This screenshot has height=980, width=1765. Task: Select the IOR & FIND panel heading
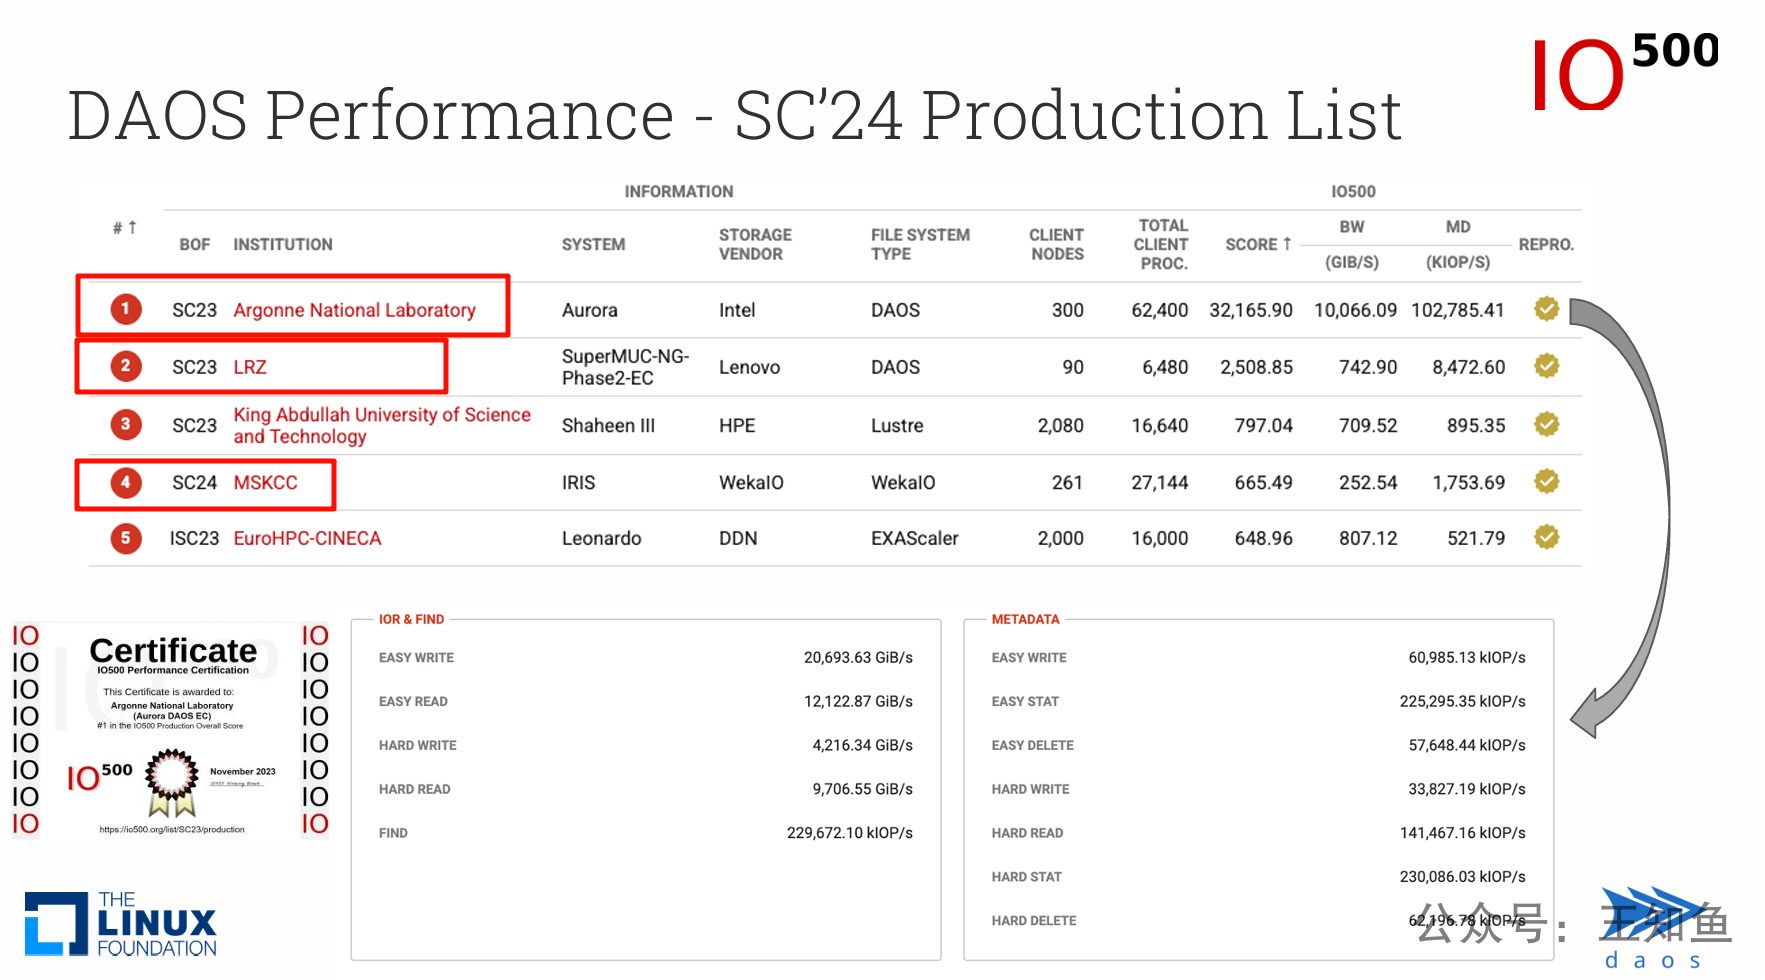[x=411, y=619]
